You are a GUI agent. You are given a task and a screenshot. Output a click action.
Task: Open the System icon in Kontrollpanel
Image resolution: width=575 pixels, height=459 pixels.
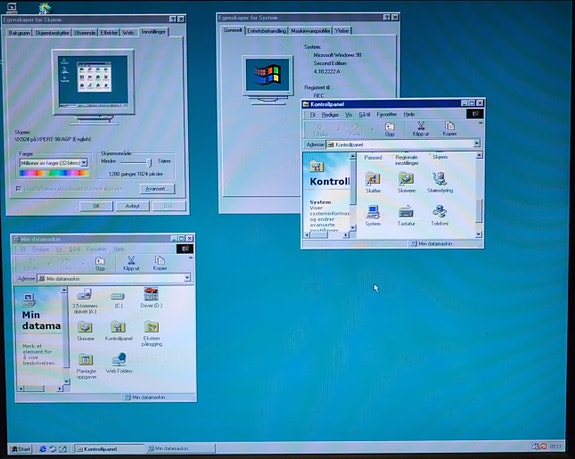click(x=373, y=215)
